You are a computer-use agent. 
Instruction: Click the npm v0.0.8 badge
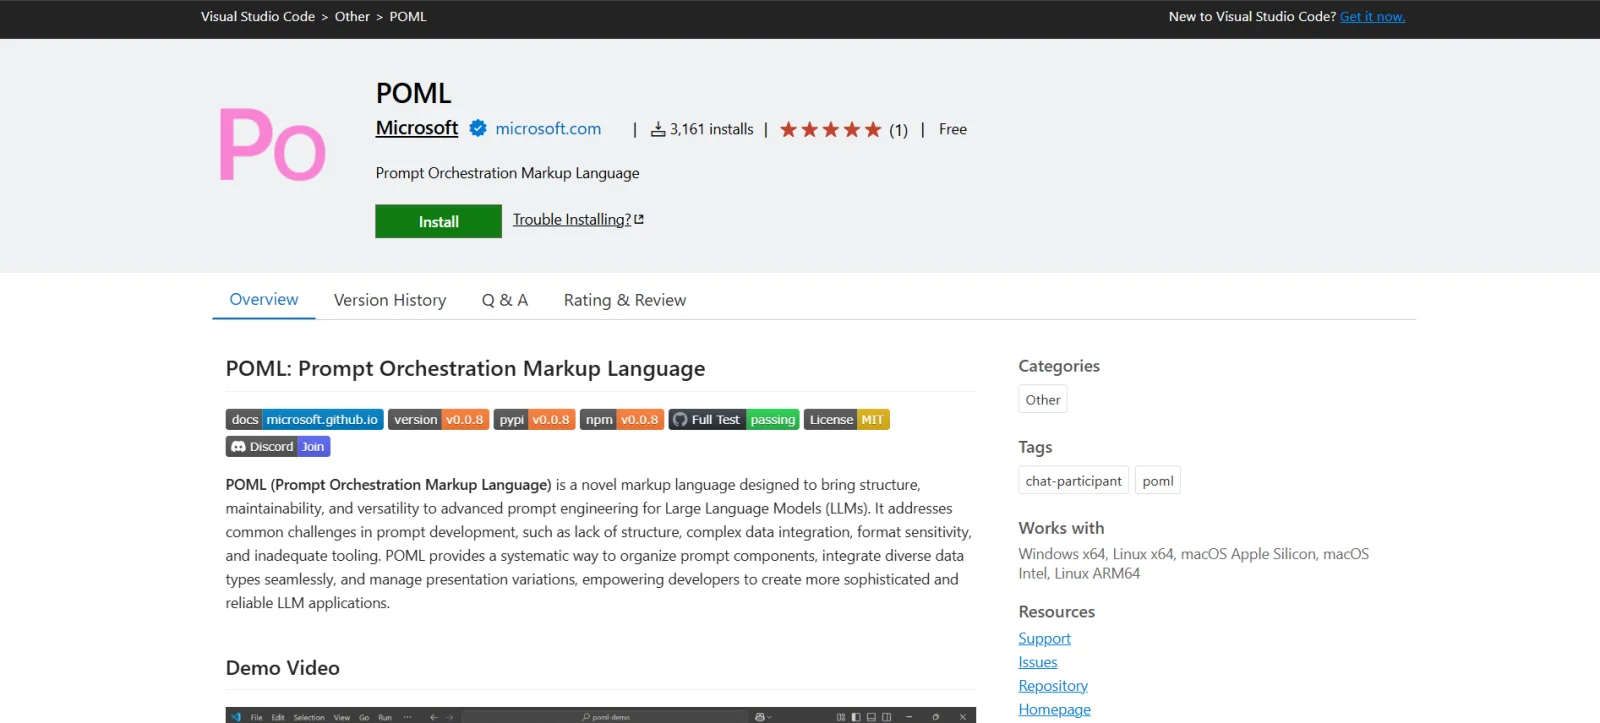point(622,420)
